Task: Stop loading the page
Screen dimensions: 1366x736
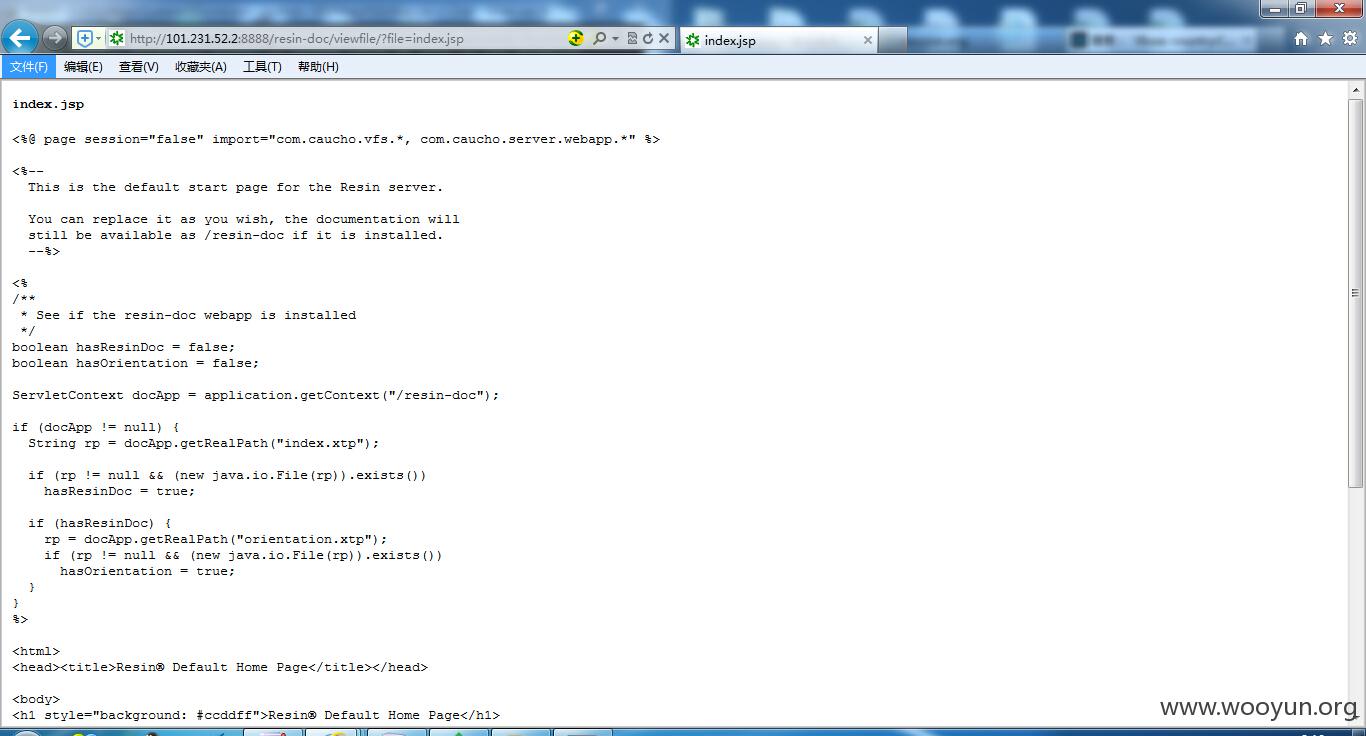Action: [x=664, y=38]
